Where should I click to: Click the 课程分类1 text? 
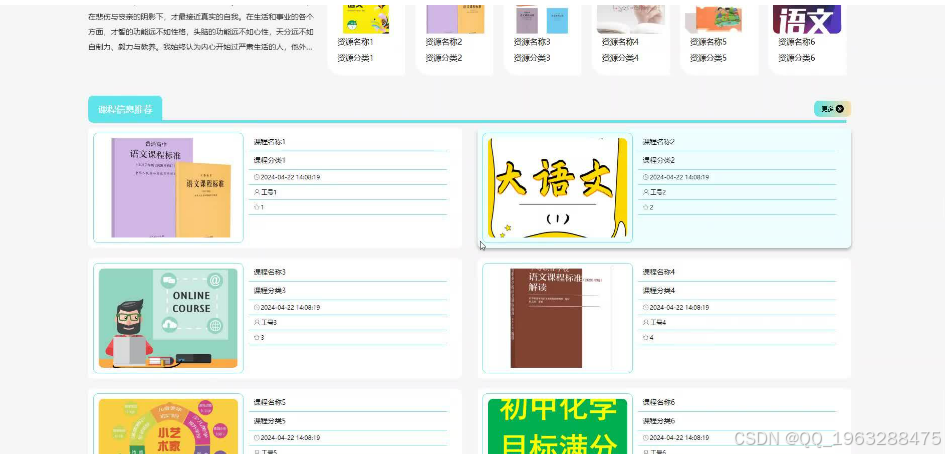click(269, 160)
